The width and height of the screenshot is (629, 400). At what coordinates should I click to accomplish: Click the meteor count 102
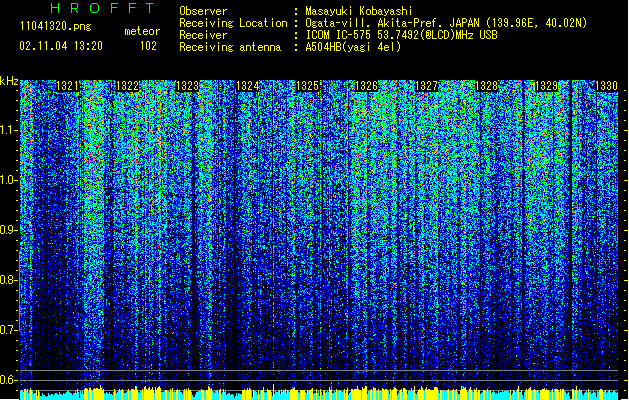[x=148, y=46]
